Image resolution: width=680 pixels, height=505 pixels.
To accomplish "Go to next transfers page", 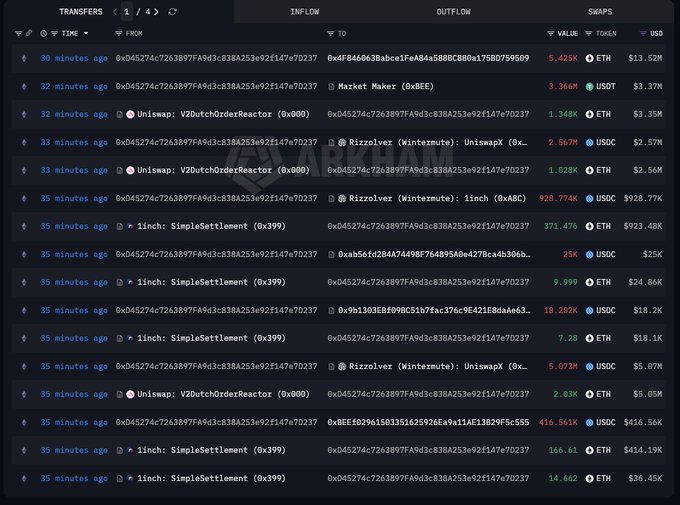I will click(x=156, y=12).
